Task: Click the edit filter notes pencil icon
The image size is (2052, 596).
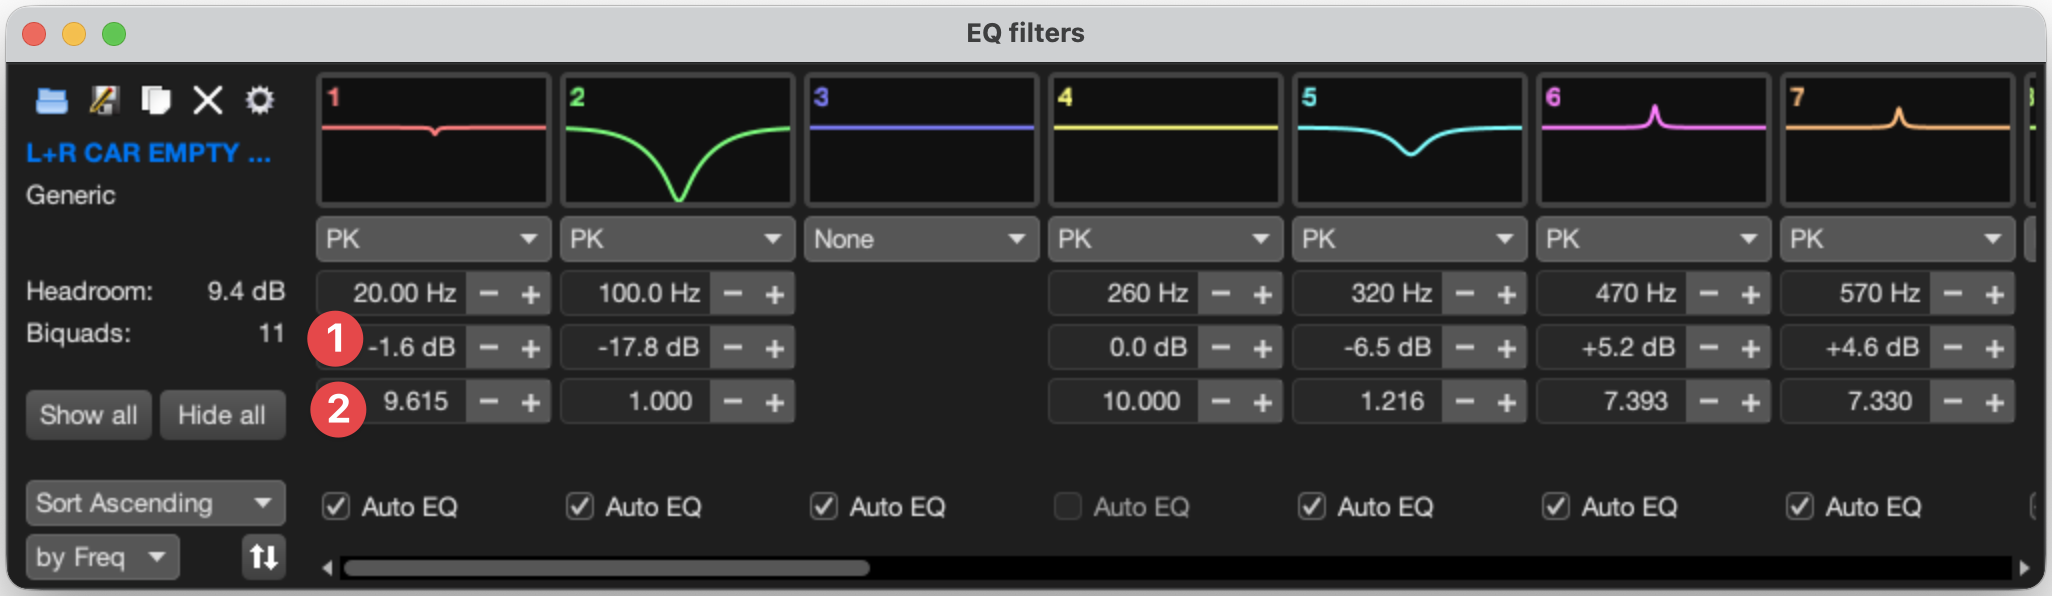Action: pyautogui.click(x=104, y=100)
